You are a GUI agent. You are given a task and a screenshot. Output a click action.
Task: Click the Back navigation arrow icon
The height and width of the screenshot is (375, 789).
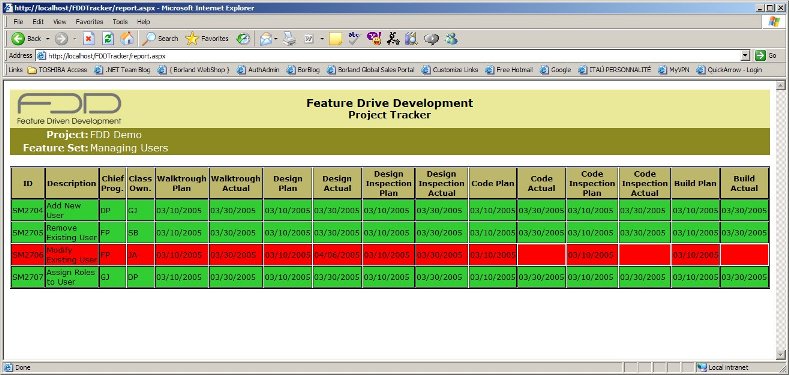tap(18, 38)
